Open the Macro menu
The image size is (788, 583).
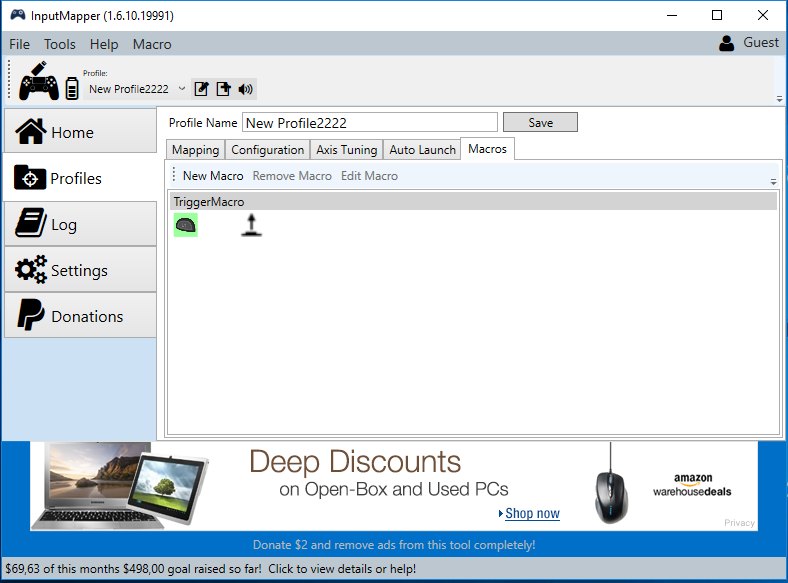point(152,44)
